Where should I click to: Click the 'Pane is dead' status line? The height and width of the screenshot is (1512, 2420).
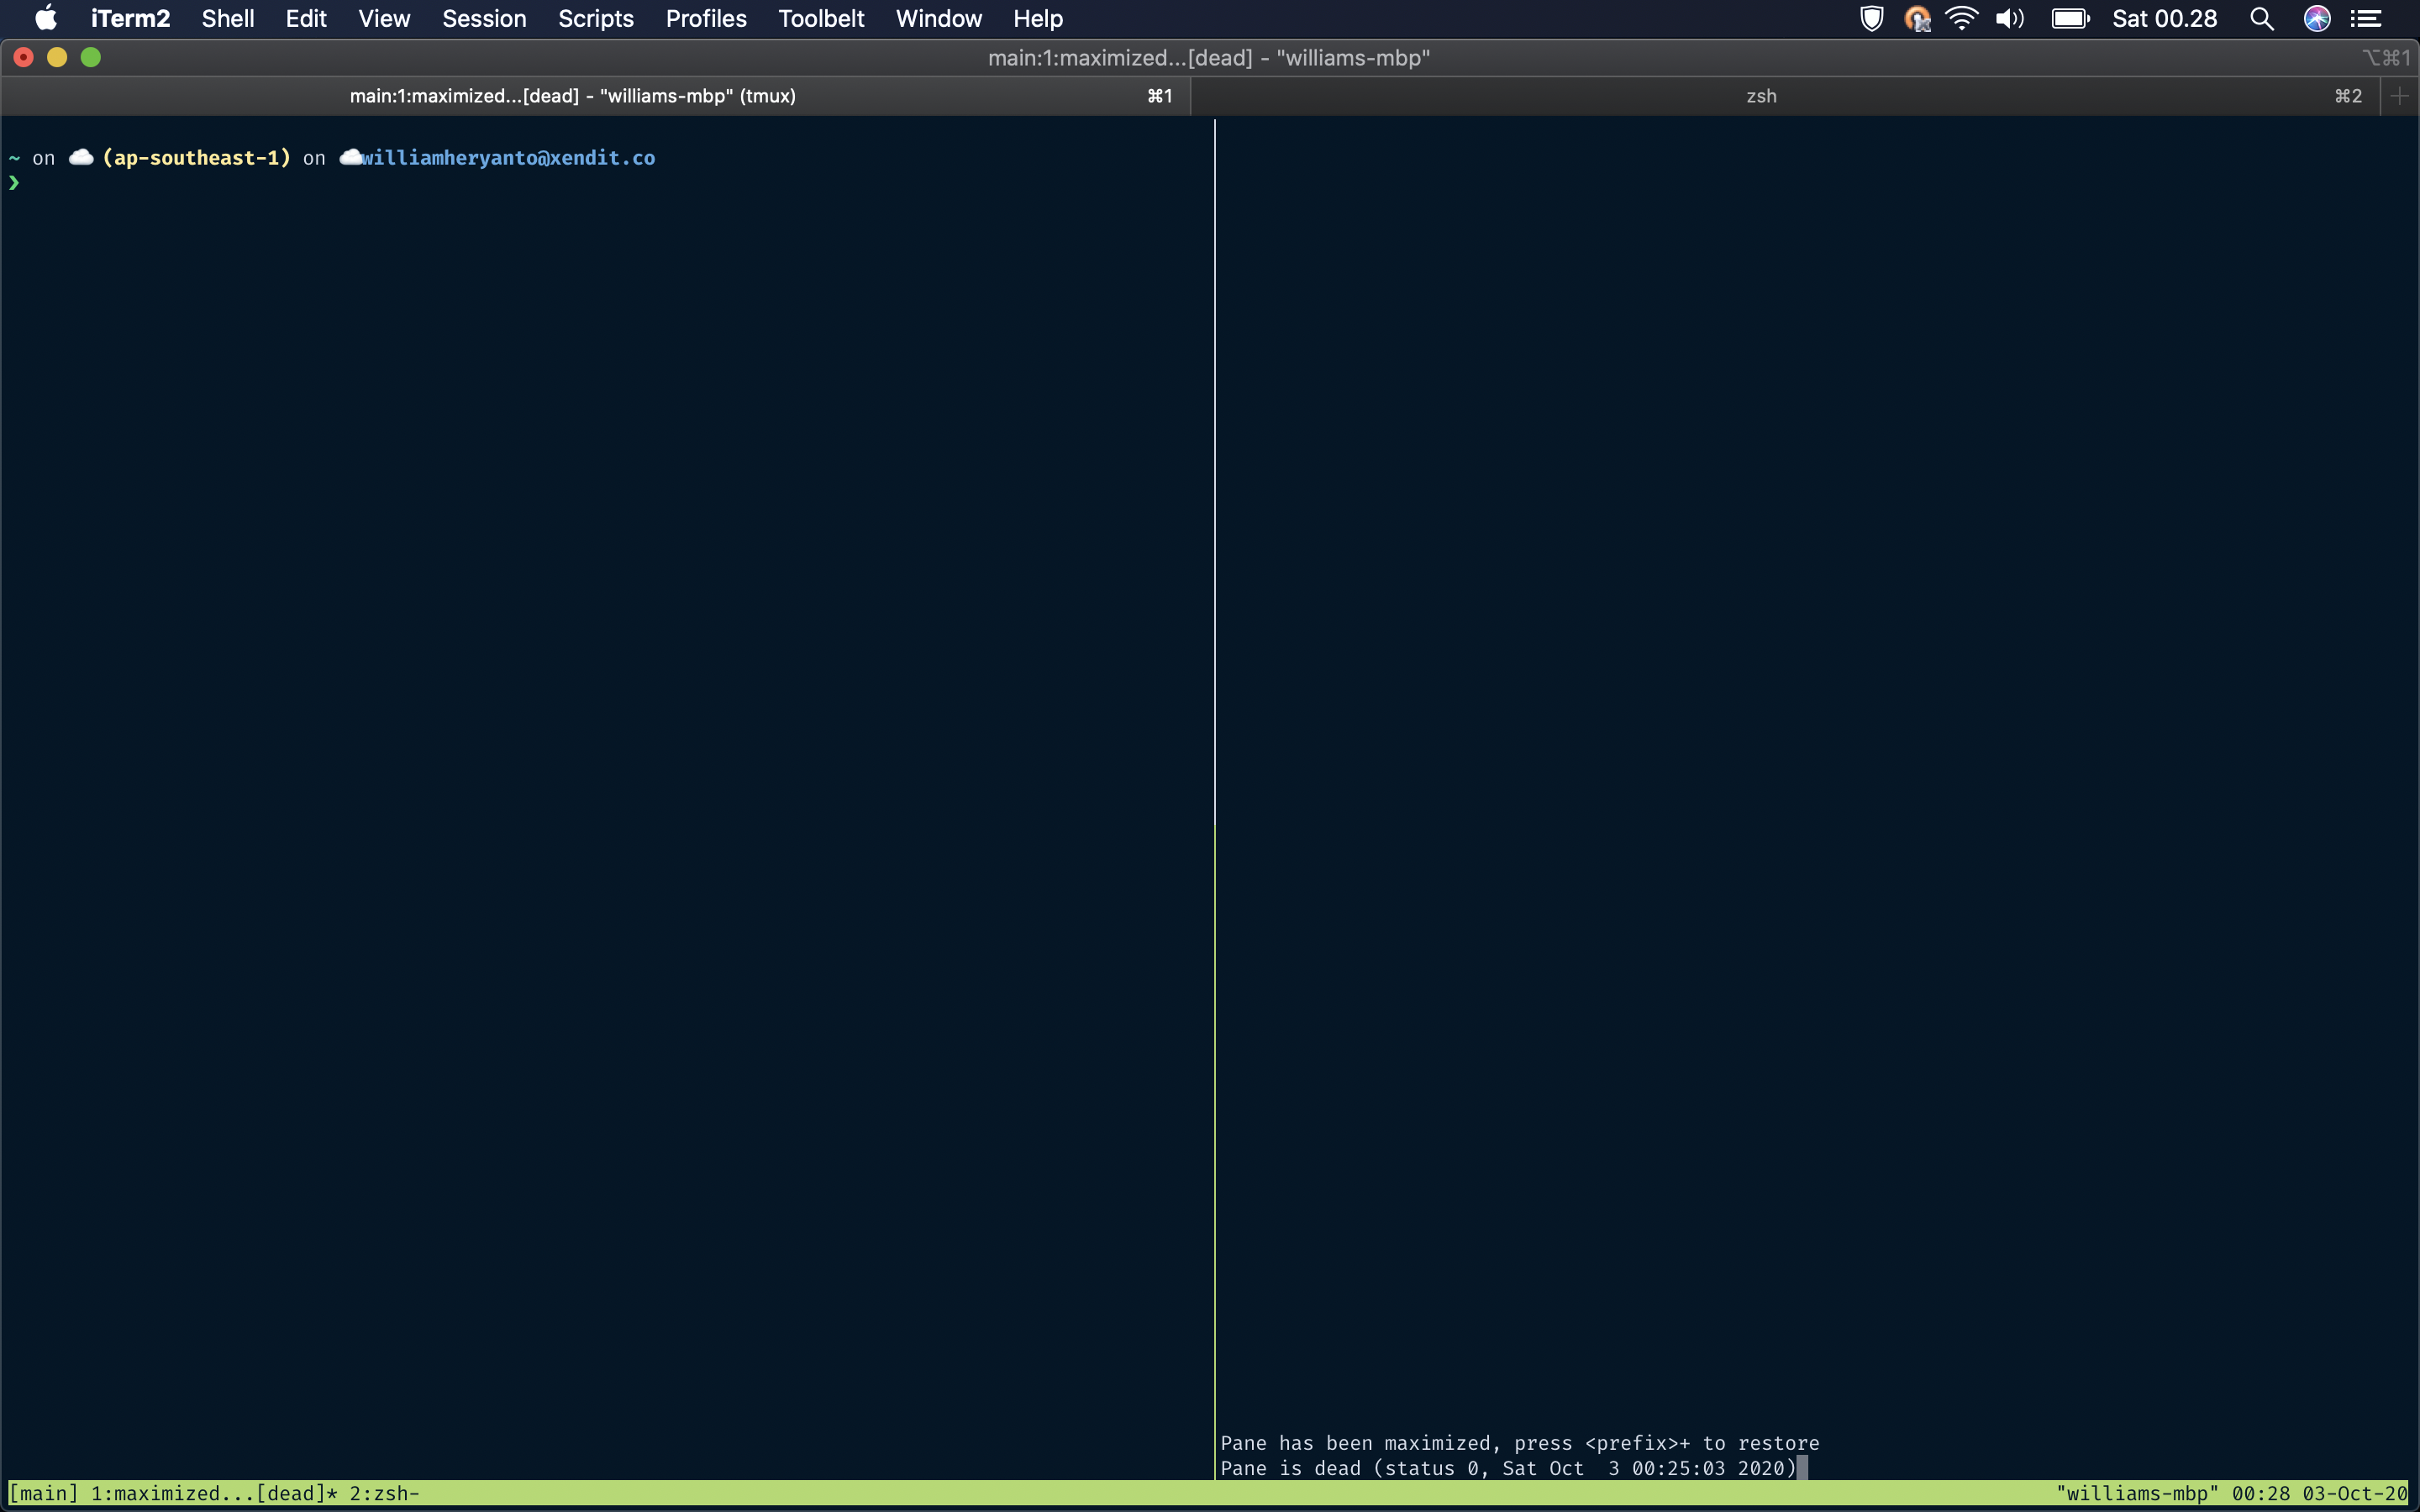pos(1508,1468)
